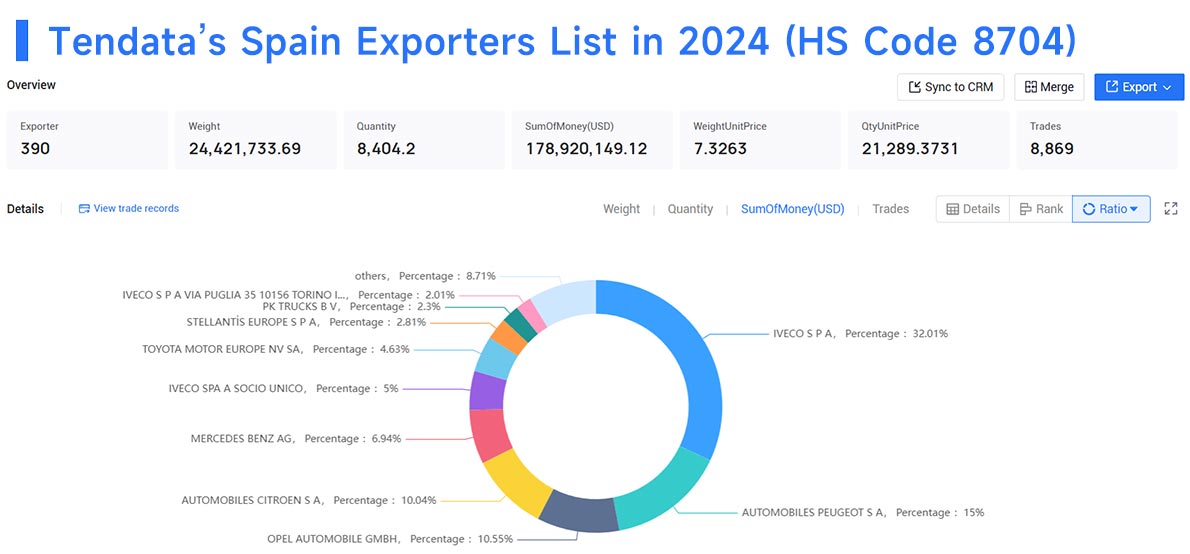Click the Quantity card showing 8,404.2
The width and height of the screenshot is (1190, 554).
(424, 140)
